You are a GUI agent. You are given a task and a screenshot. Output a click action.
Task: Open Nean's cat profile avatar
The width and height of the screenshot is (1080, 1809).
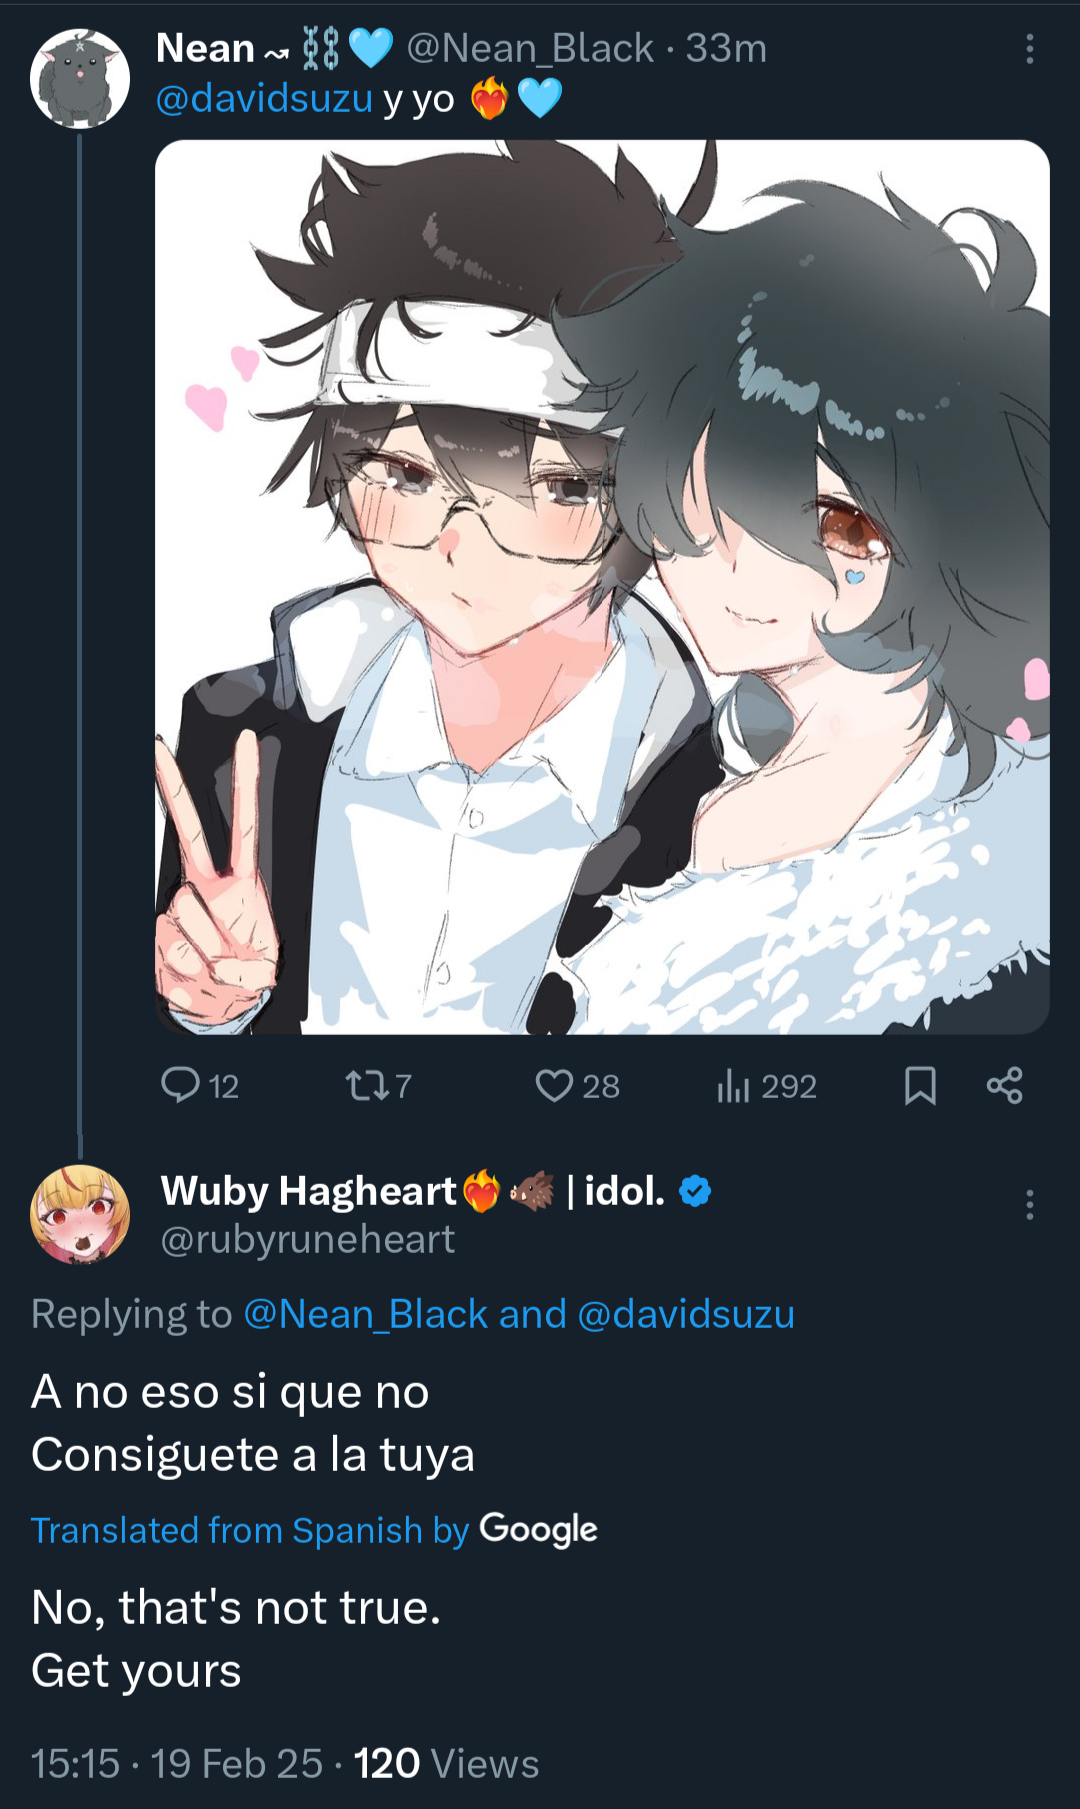80,79
